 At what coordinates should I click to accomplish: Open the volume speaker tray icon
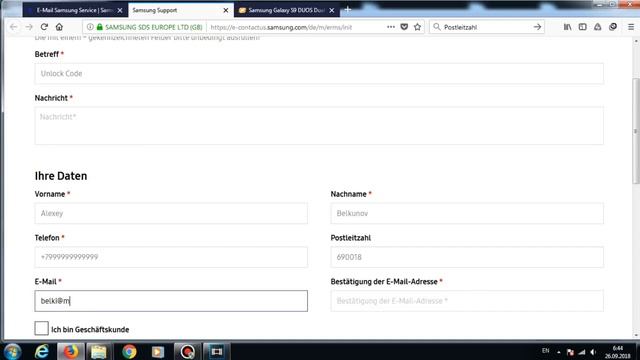(x=593, y=352)
